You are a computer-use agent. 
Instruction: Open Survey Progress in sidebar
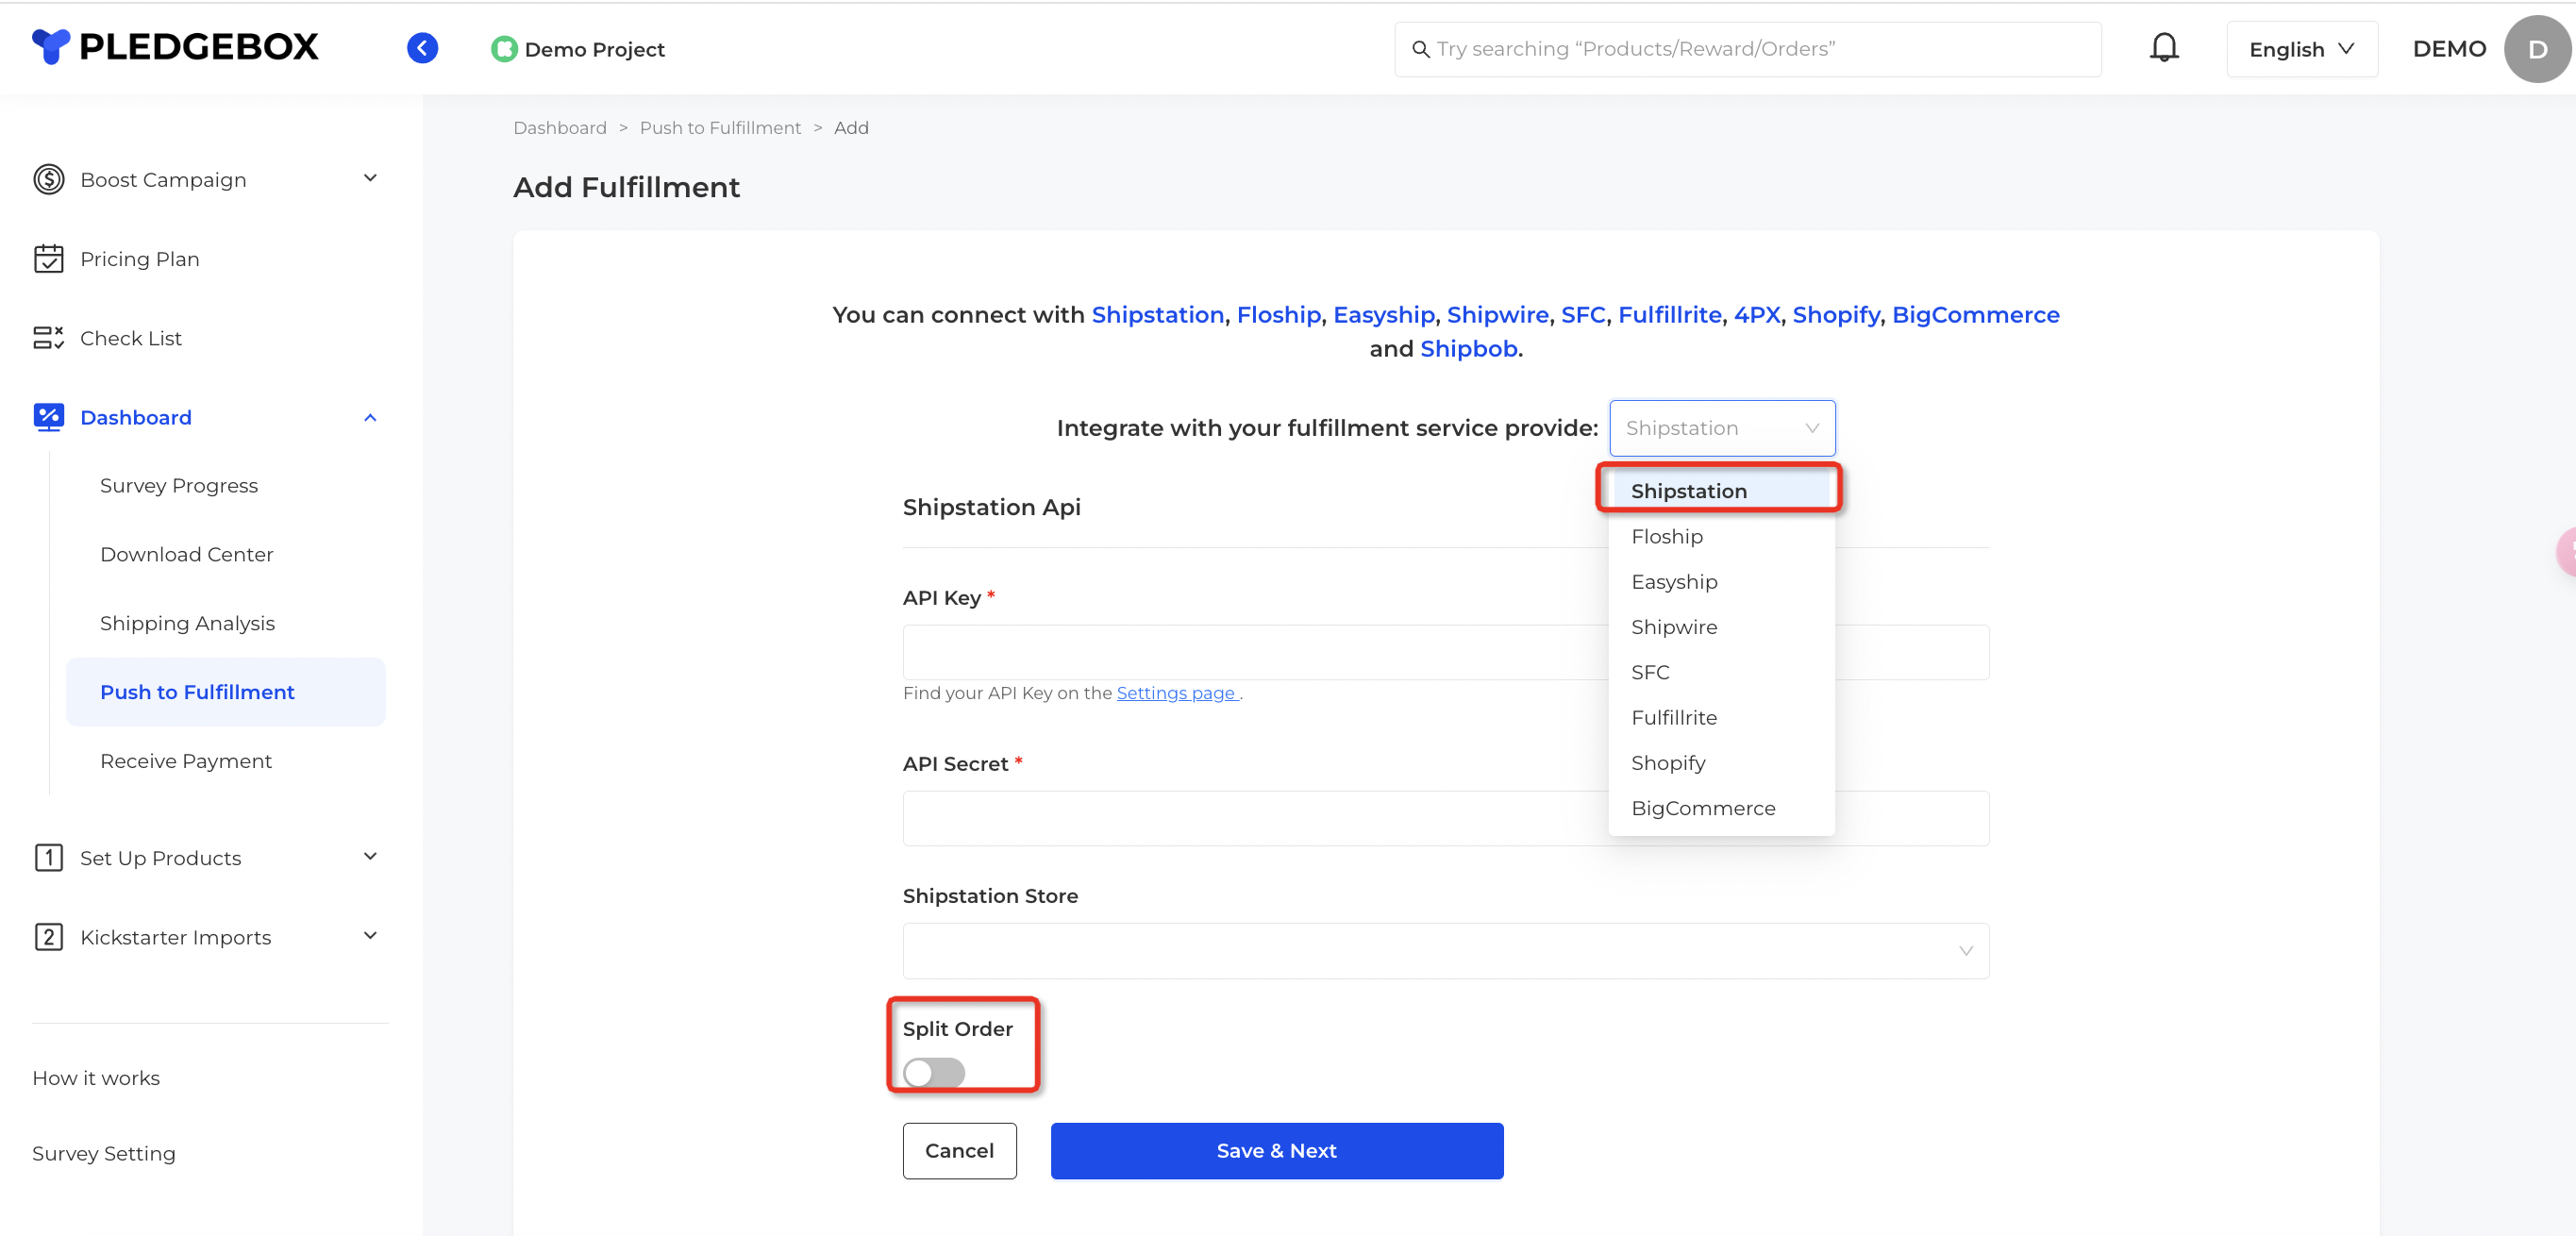(x=179, y=485)
